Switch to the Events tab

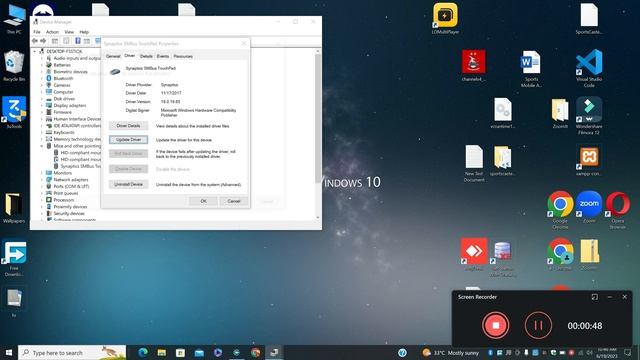[163, 56]
